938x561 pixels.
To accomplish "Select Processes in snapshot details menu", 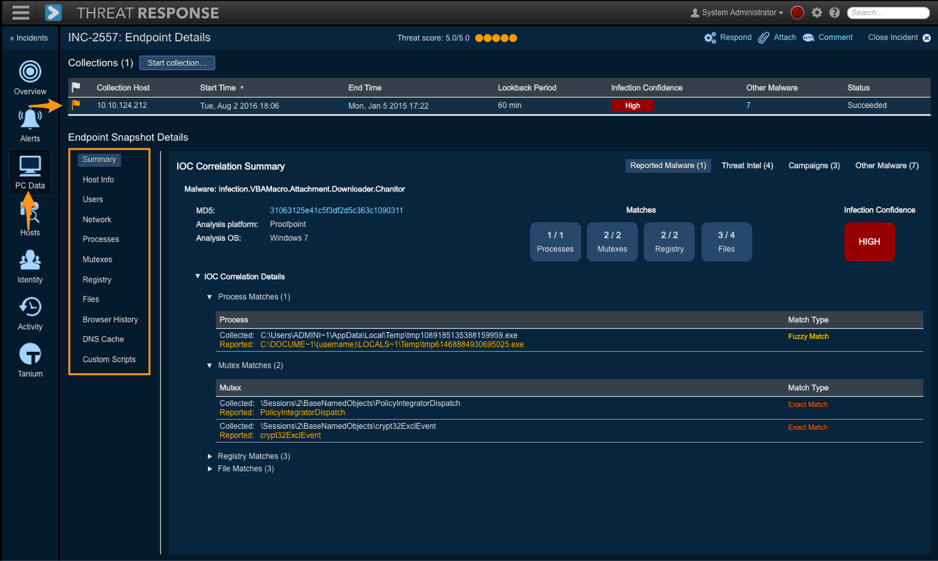I will [x=100, y=240].
